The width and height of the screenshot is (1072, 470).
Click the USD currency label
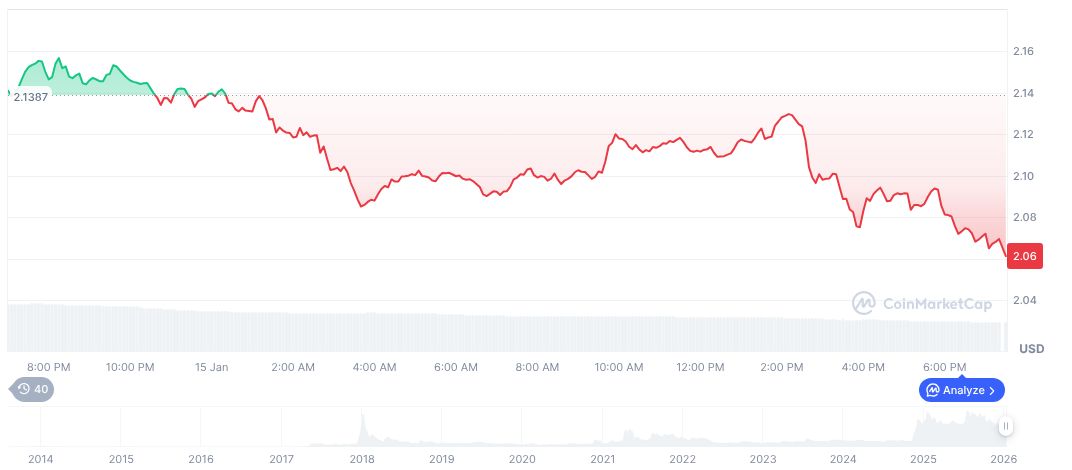pos(1031,349)
